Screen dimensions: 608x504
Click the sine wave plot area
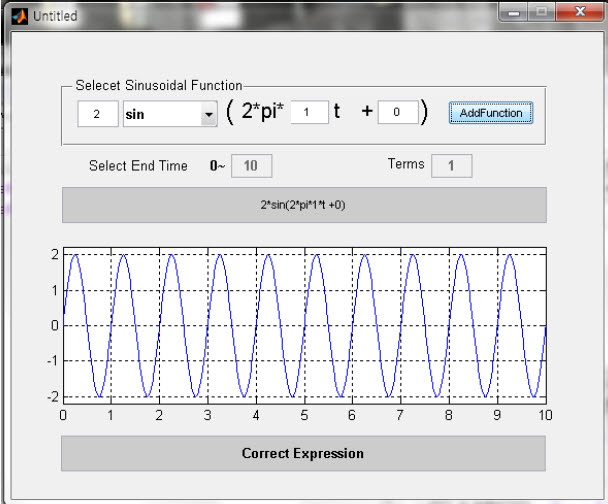coord(305,326)
